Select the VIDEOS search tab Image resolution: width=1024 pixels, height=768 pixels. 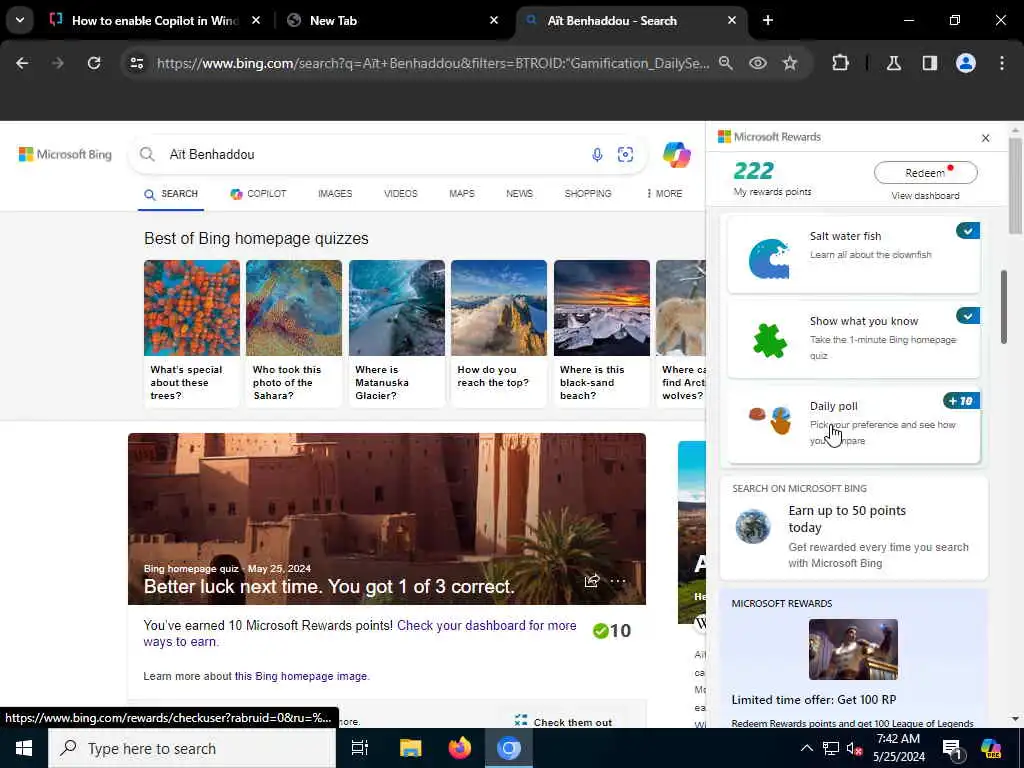[x=400, y=194]
